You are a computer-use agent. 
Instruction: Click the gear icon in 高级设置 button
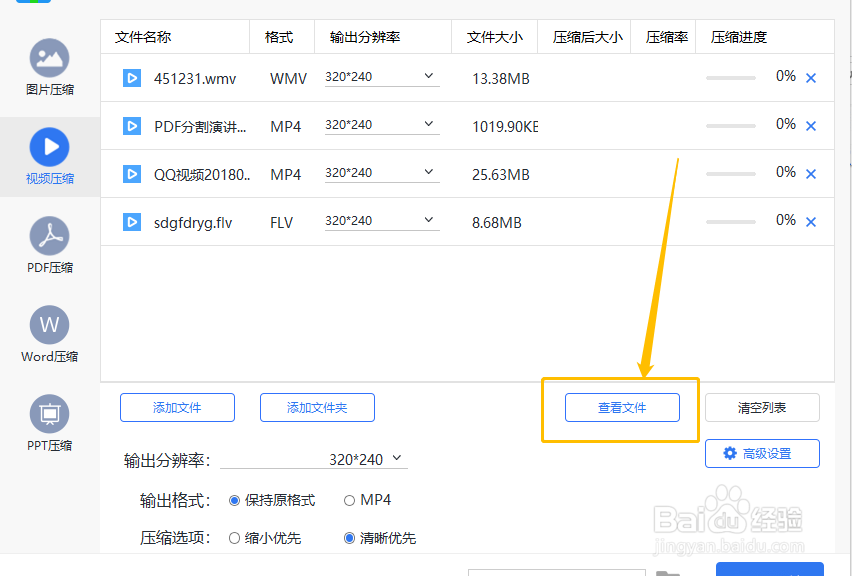pos(730,453)
